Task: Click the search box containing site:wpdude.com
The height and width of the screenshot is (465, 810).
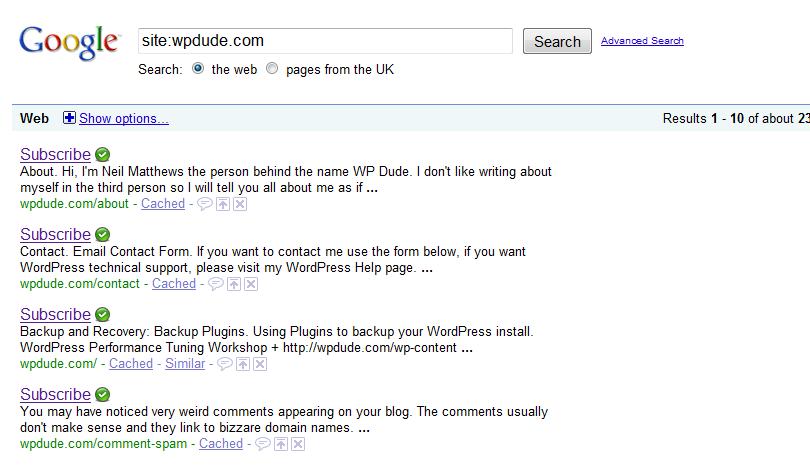Action: pyautogui.click(x=325, y=41)
